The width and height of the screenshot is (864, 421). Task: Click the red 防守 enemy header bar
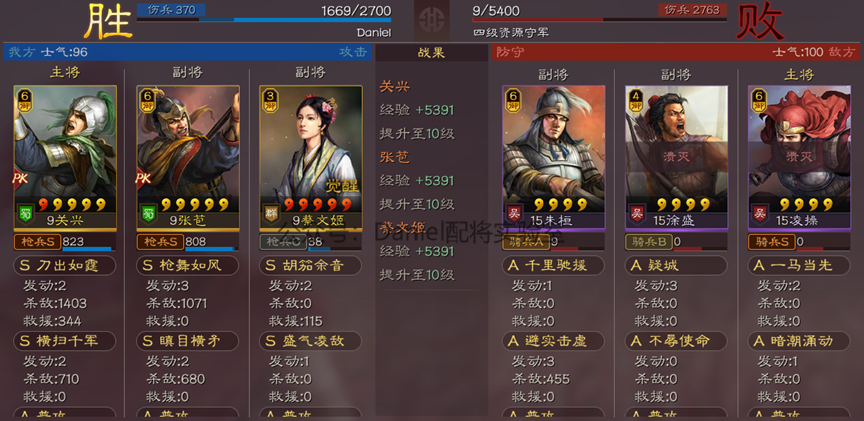[676, 52]
